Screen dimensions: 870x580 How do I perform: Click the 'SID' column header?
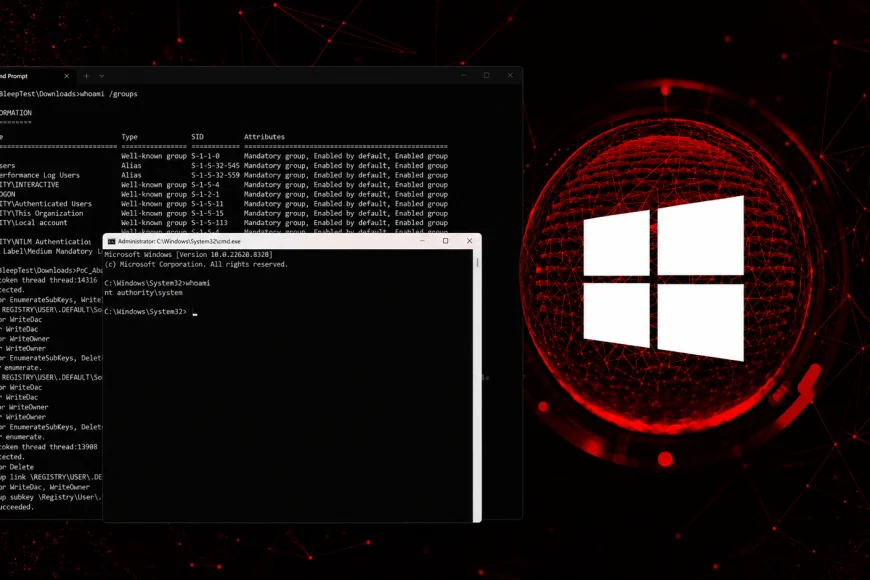click(x=198, y=137)
